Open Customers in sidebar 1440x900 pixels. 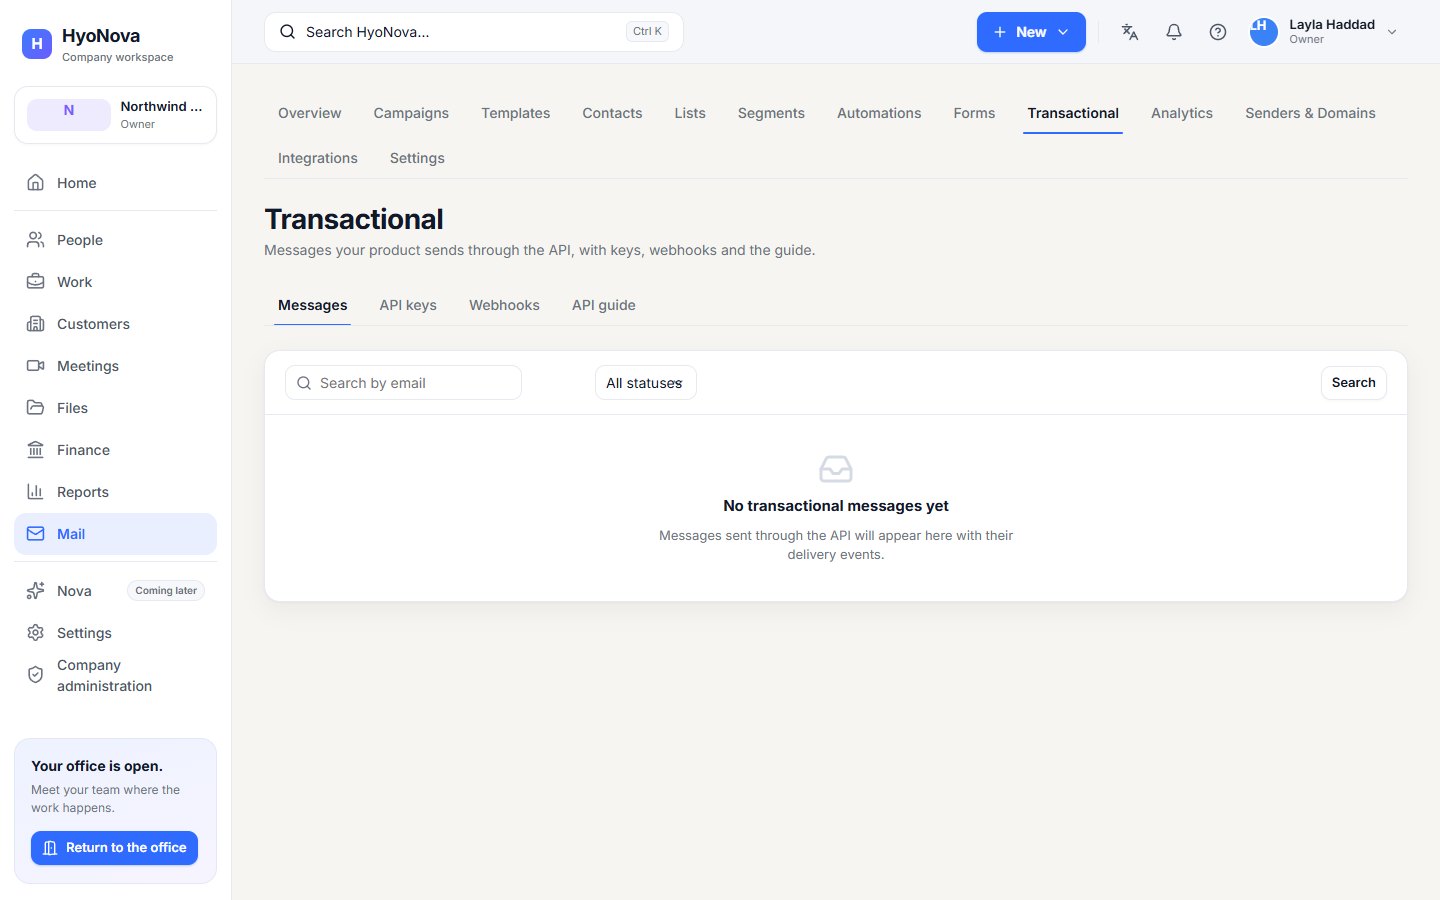tap(115, 324)
